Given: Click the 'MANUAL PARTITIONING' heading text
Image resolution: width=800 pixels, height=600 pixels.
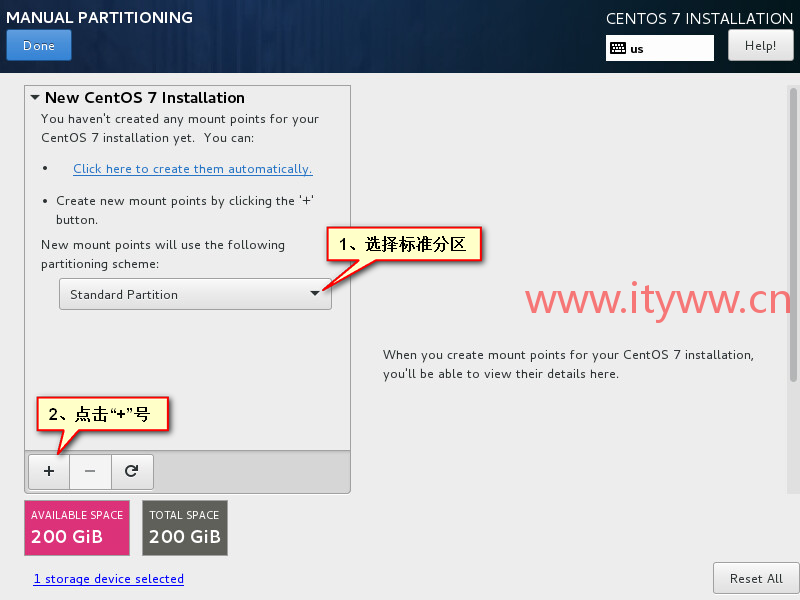Looking at the screenshot, I should pyautogui.click(x=99, y=17).
